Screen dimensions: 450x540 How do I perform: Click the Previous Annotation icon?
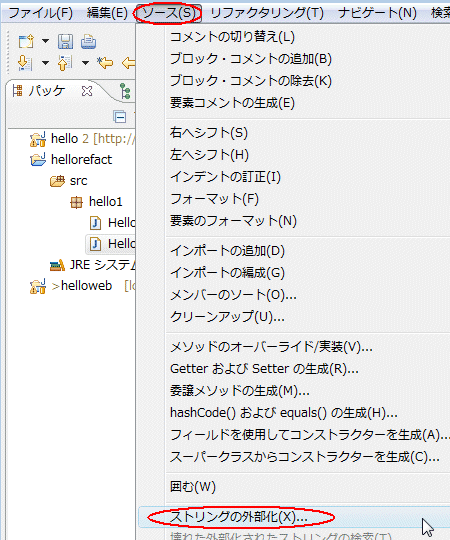(x=65, y=63)
